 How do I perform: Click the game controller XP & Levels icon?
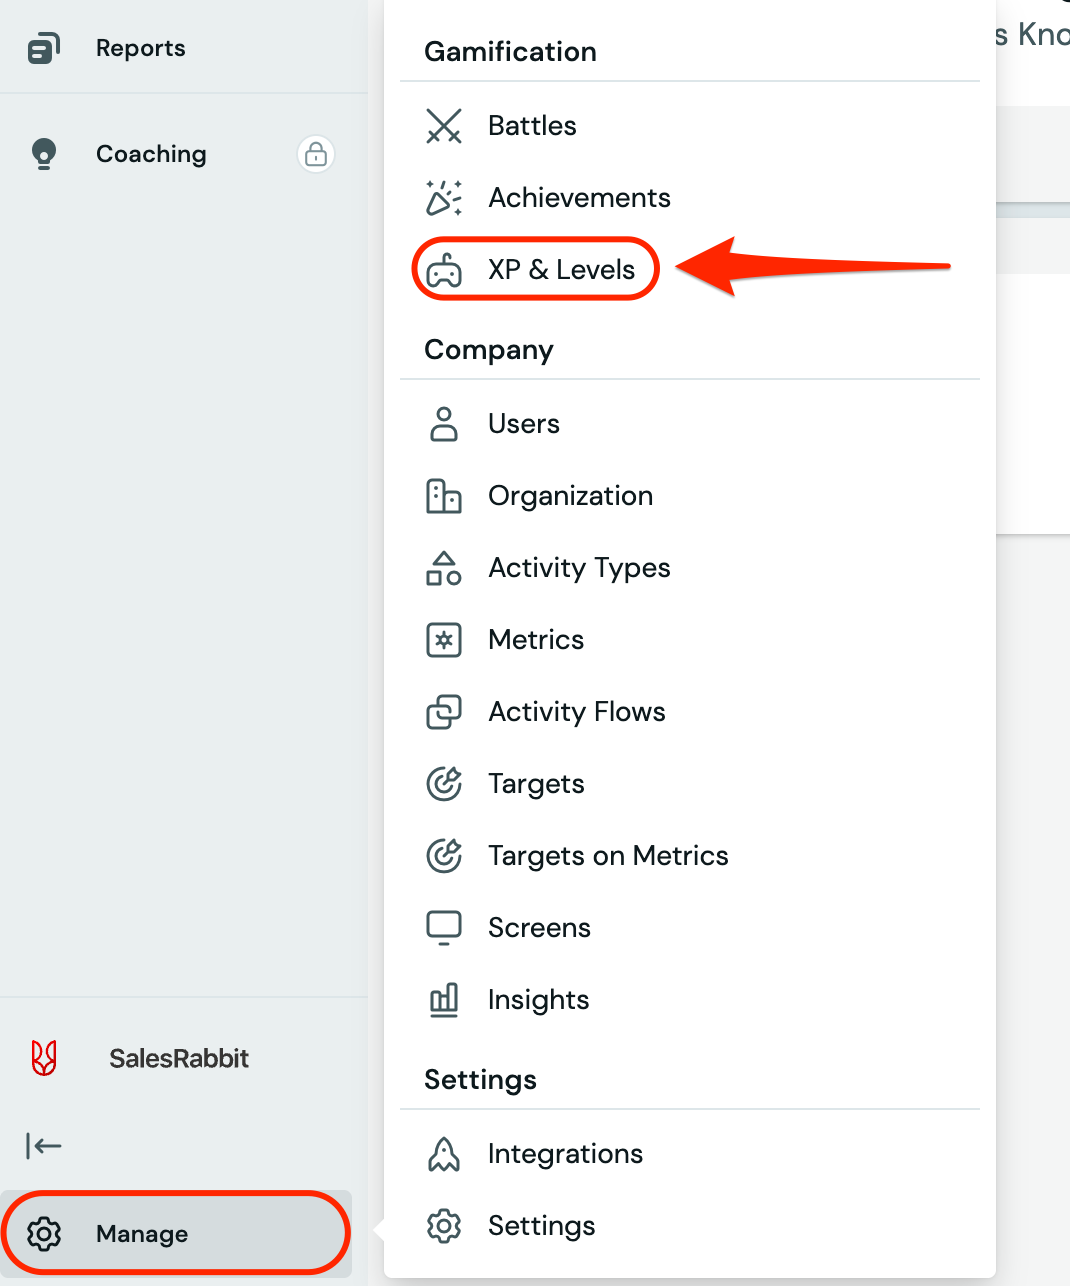pos(444,270)
